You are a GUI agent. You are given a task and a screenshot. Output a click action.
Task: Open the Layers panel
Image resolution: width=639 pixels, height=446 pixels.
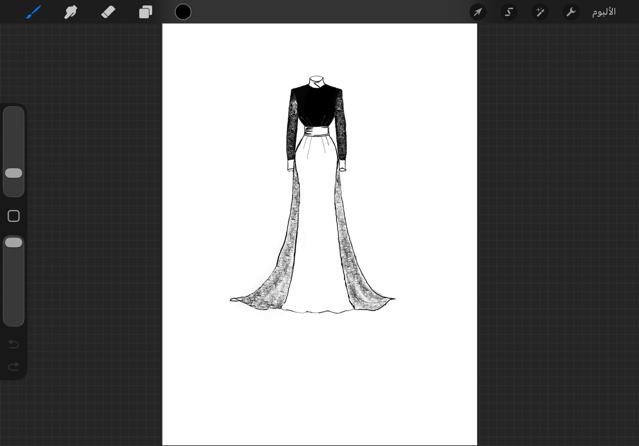coord(145,12)
